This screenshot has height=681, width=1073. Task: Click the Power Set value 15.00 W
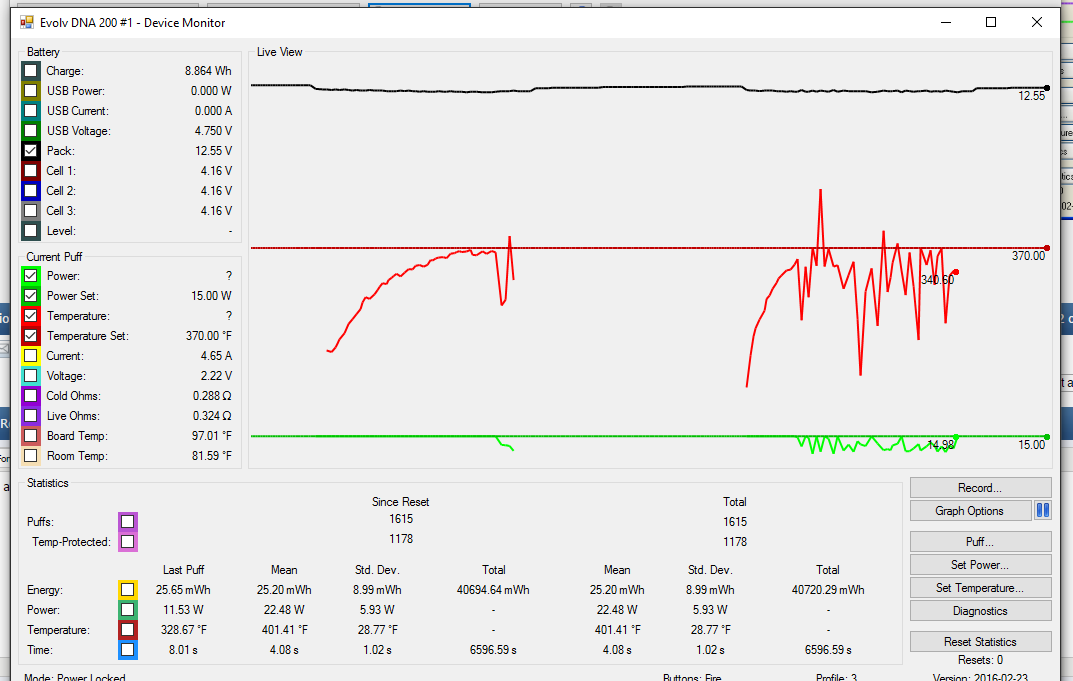pyautogui.click(x=211, y=296)
